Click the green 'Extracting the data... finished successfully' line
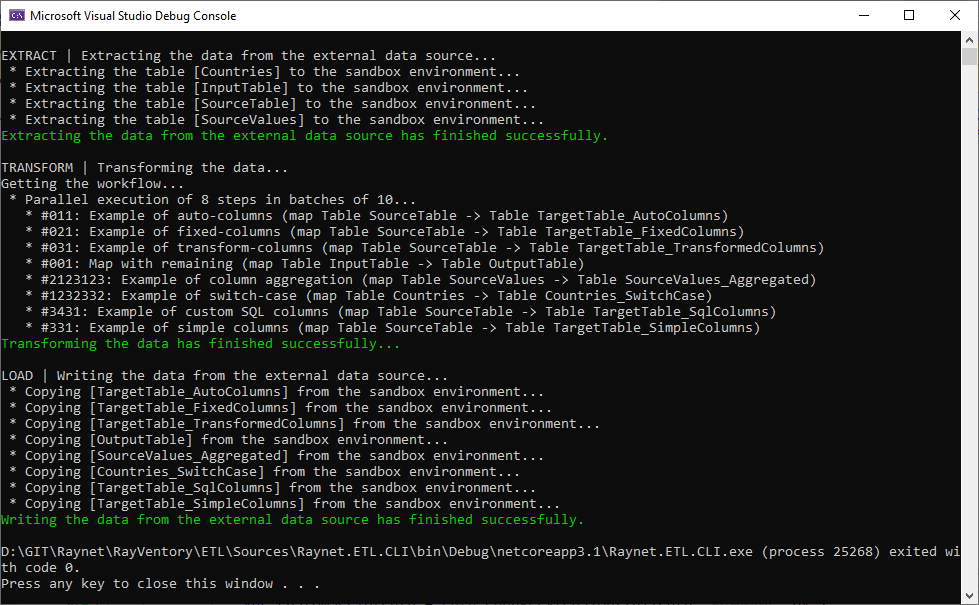The image size is (979, 605). 304,136
